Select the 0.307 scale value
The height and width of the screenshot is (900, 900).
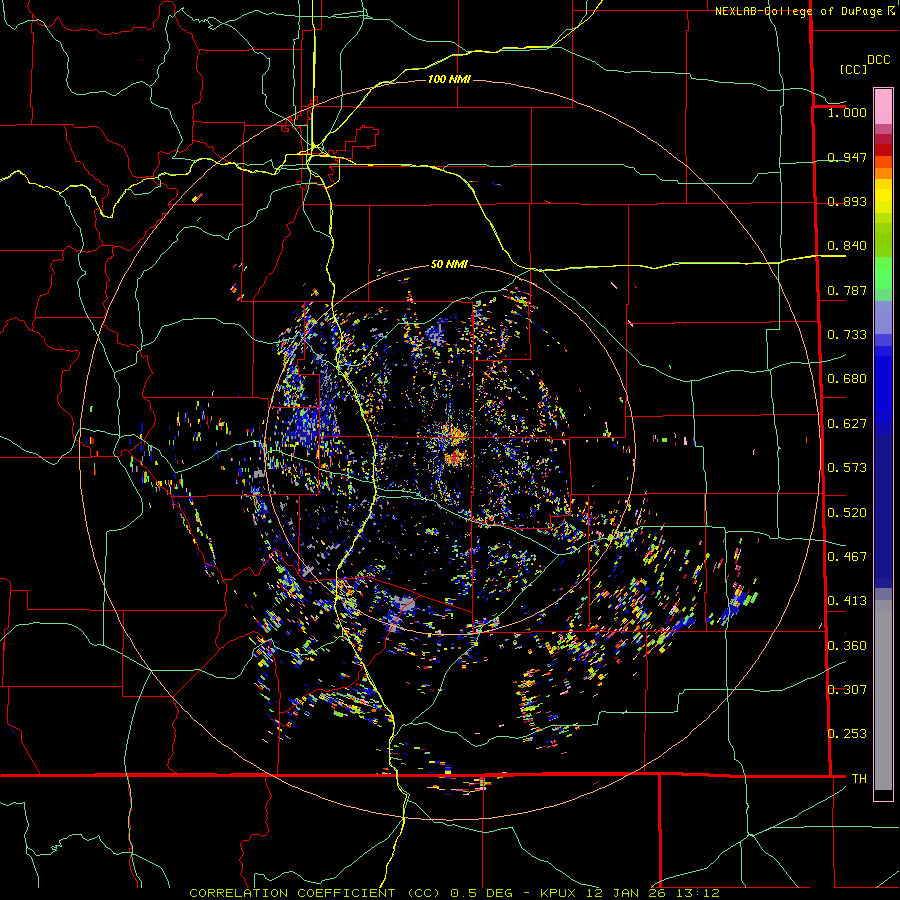[847, 690]
